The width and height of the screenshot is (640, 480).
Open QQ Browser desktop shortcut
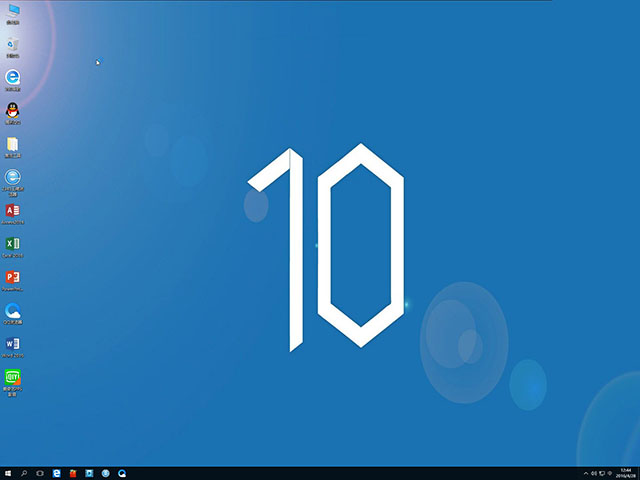click(x=13, y=311)
